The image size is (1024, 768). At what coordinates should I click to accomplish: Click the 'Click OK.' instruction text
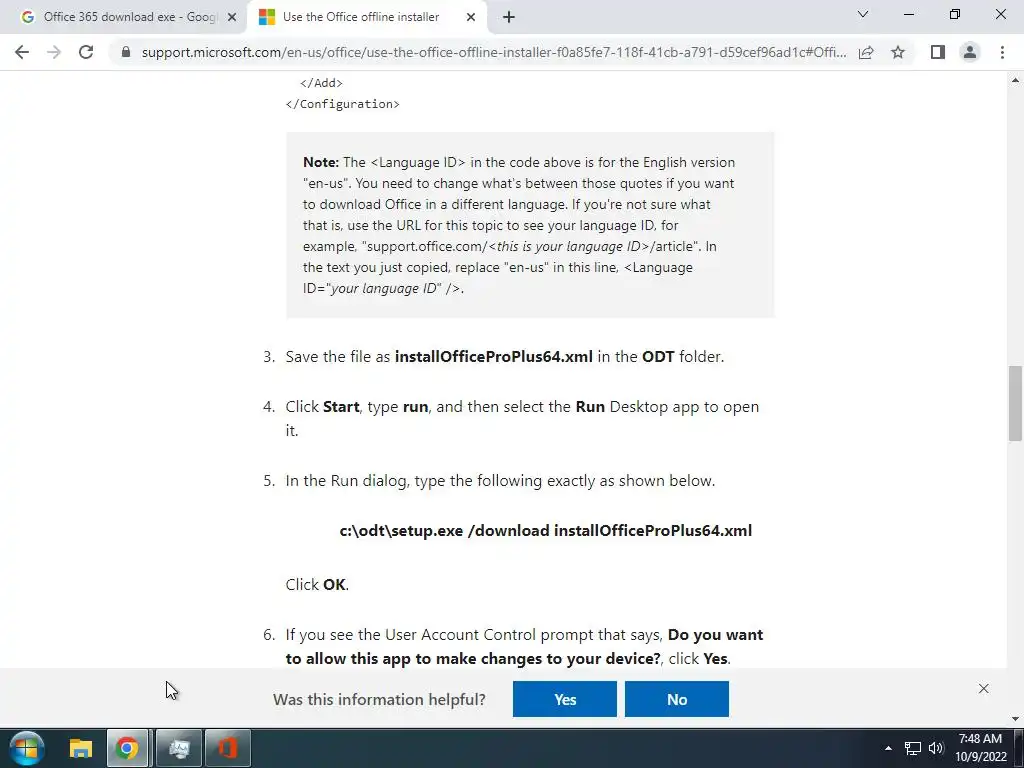point(317,584)
